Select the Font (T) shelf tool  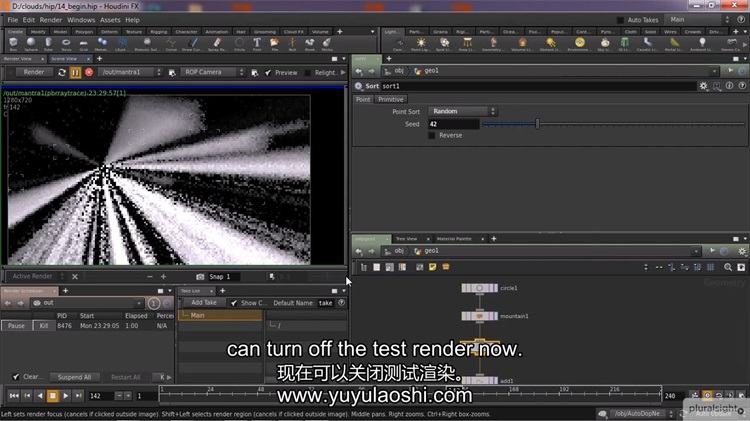pos(257,44)
